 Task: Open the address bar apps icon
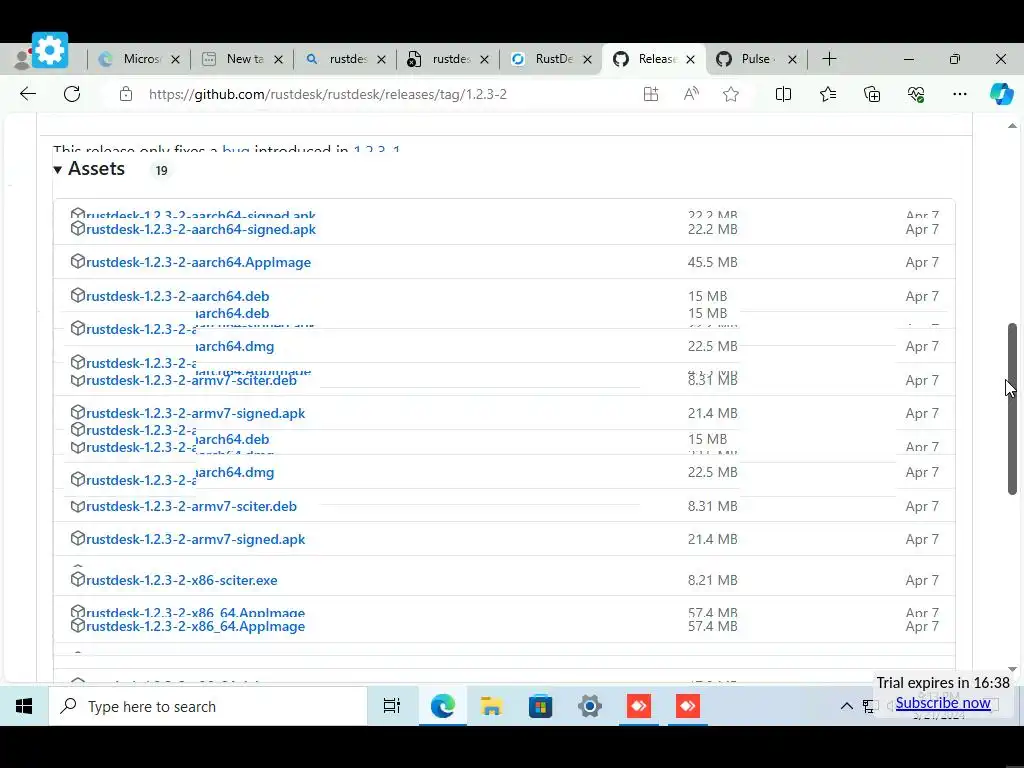coord(651,94)
